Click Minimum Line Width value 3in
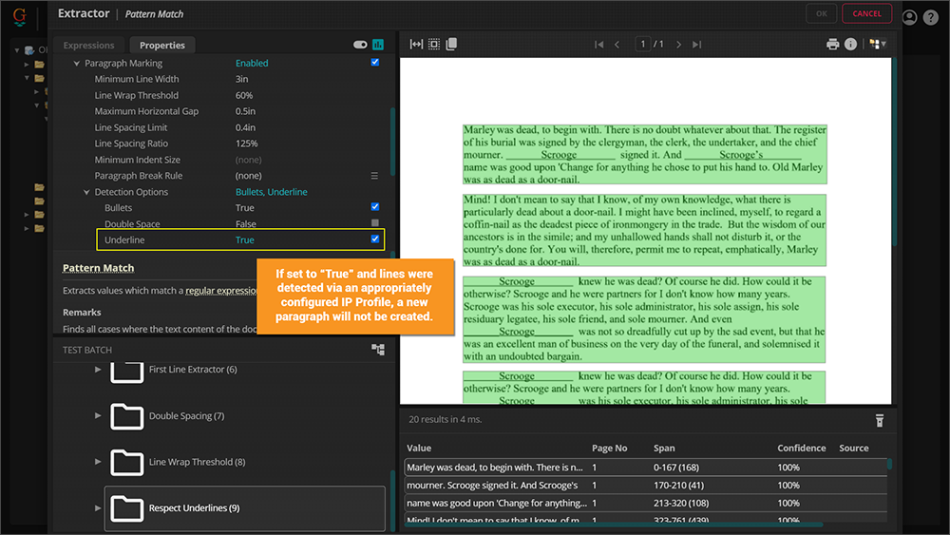950x535 pixels. [x=242, y=79]
